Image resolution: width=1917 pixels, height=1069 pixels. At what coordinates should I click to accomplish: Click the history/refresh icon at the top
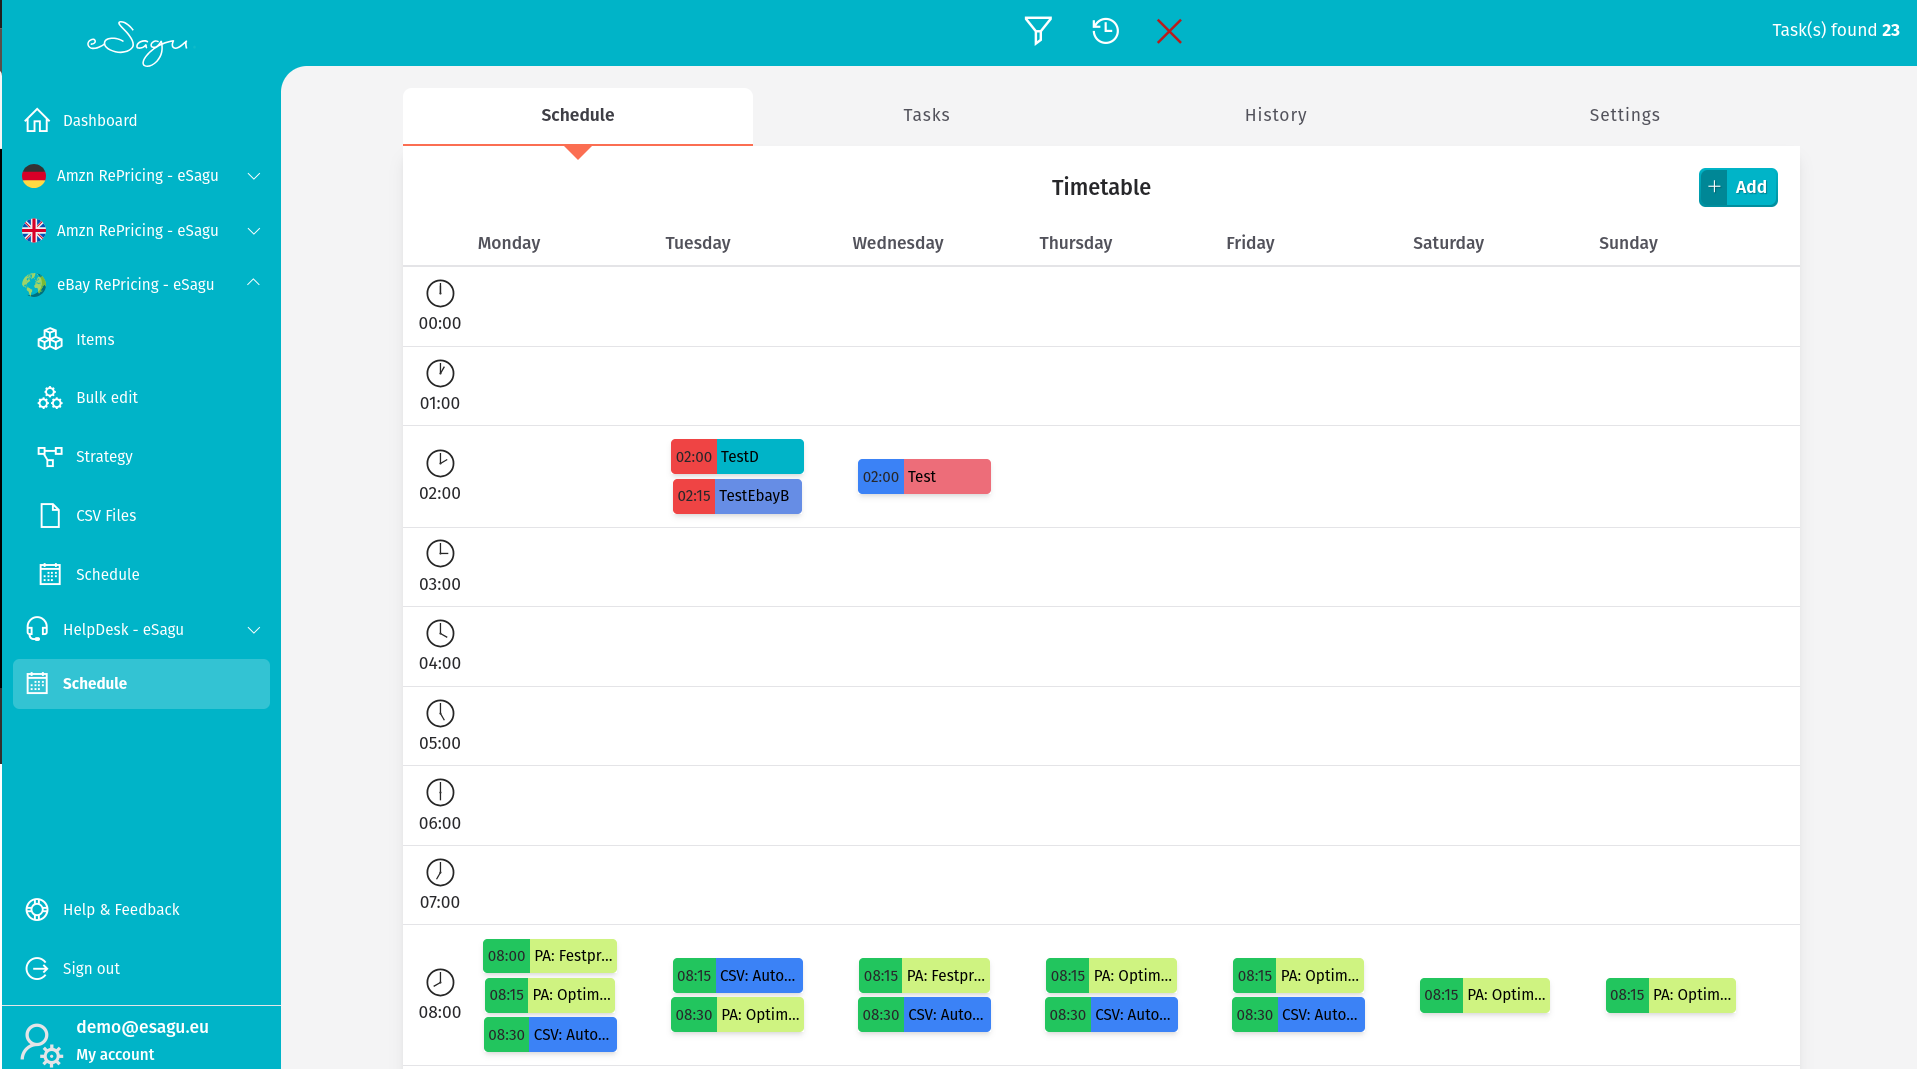point(1105,31)
